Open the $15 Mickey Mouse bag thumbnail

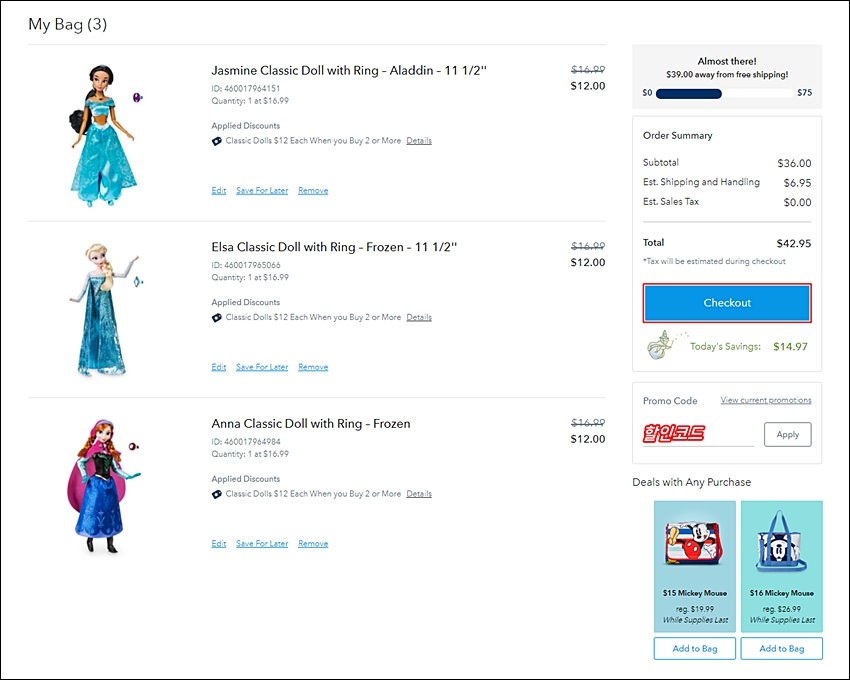(x=694, y=544)
